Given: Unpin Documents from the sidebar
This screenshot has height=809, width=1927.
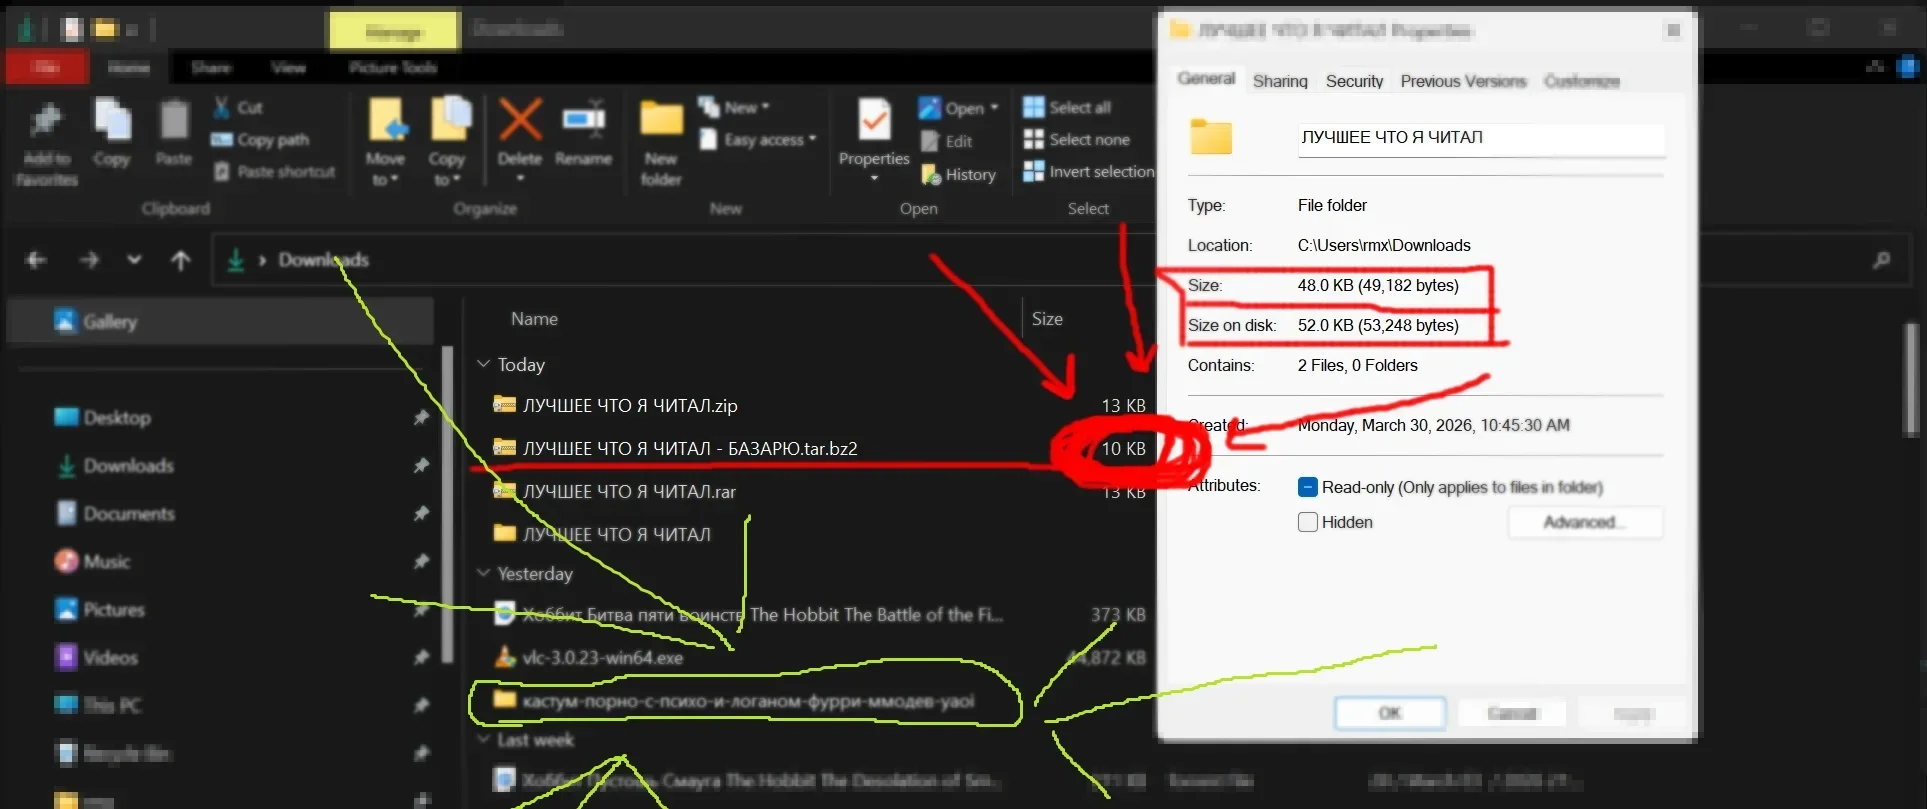Looking at the screenshot, I should point(421,514).
